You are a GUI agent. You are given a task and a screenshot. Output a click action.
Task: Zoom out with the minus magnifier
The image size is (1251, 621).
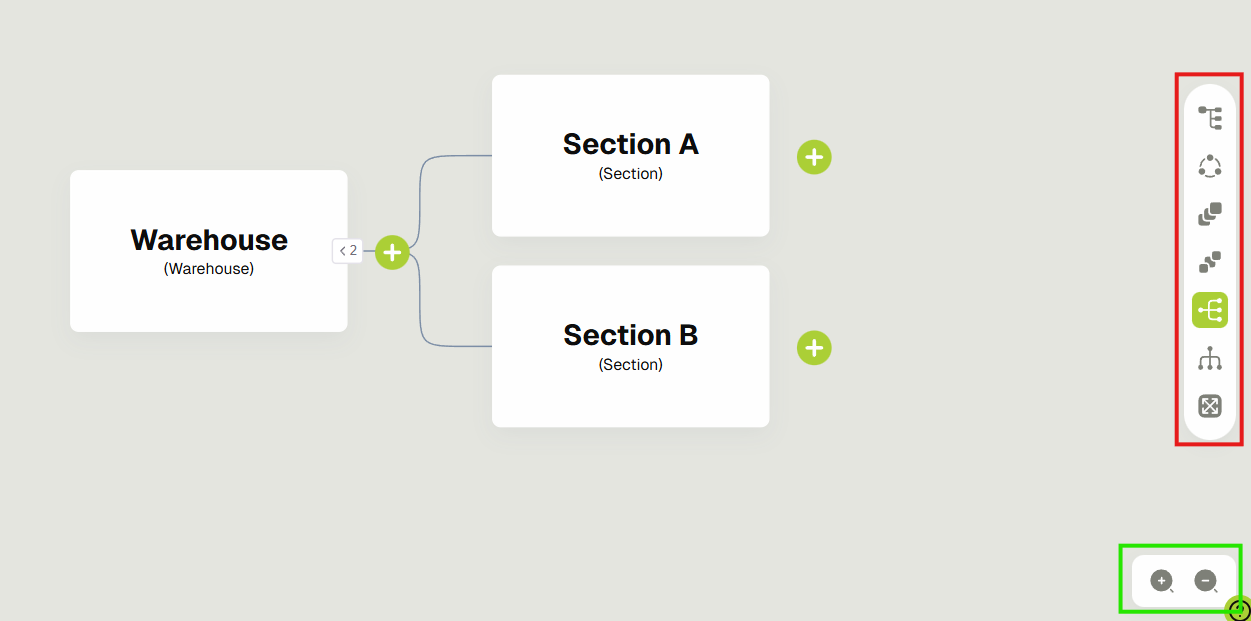point(1205,580)
